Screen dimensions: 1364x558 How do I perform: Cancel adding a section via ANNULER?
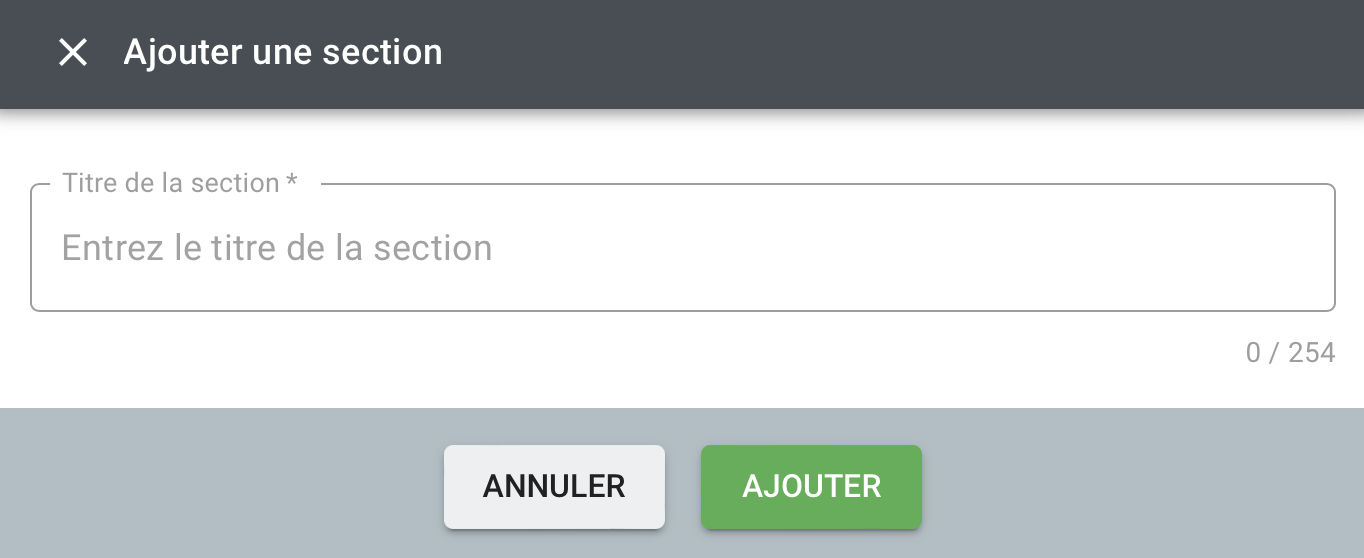[x=554, y=487]
